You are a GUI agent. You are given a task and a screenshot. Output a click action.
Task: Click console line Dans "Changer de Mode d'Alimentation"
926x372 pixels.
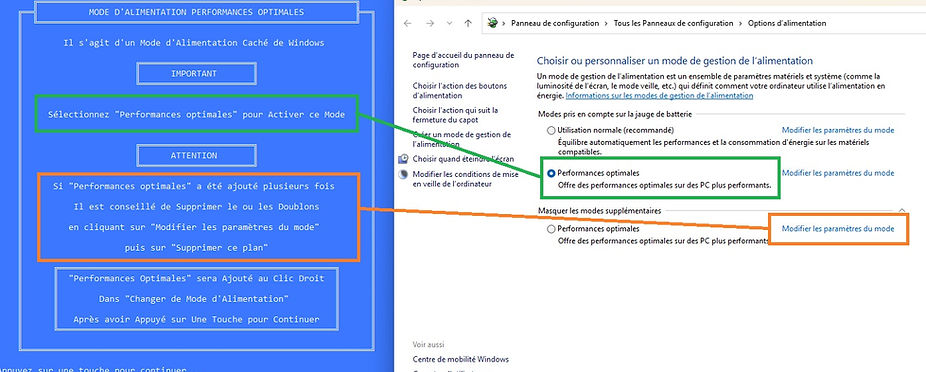tap(194, 299)
